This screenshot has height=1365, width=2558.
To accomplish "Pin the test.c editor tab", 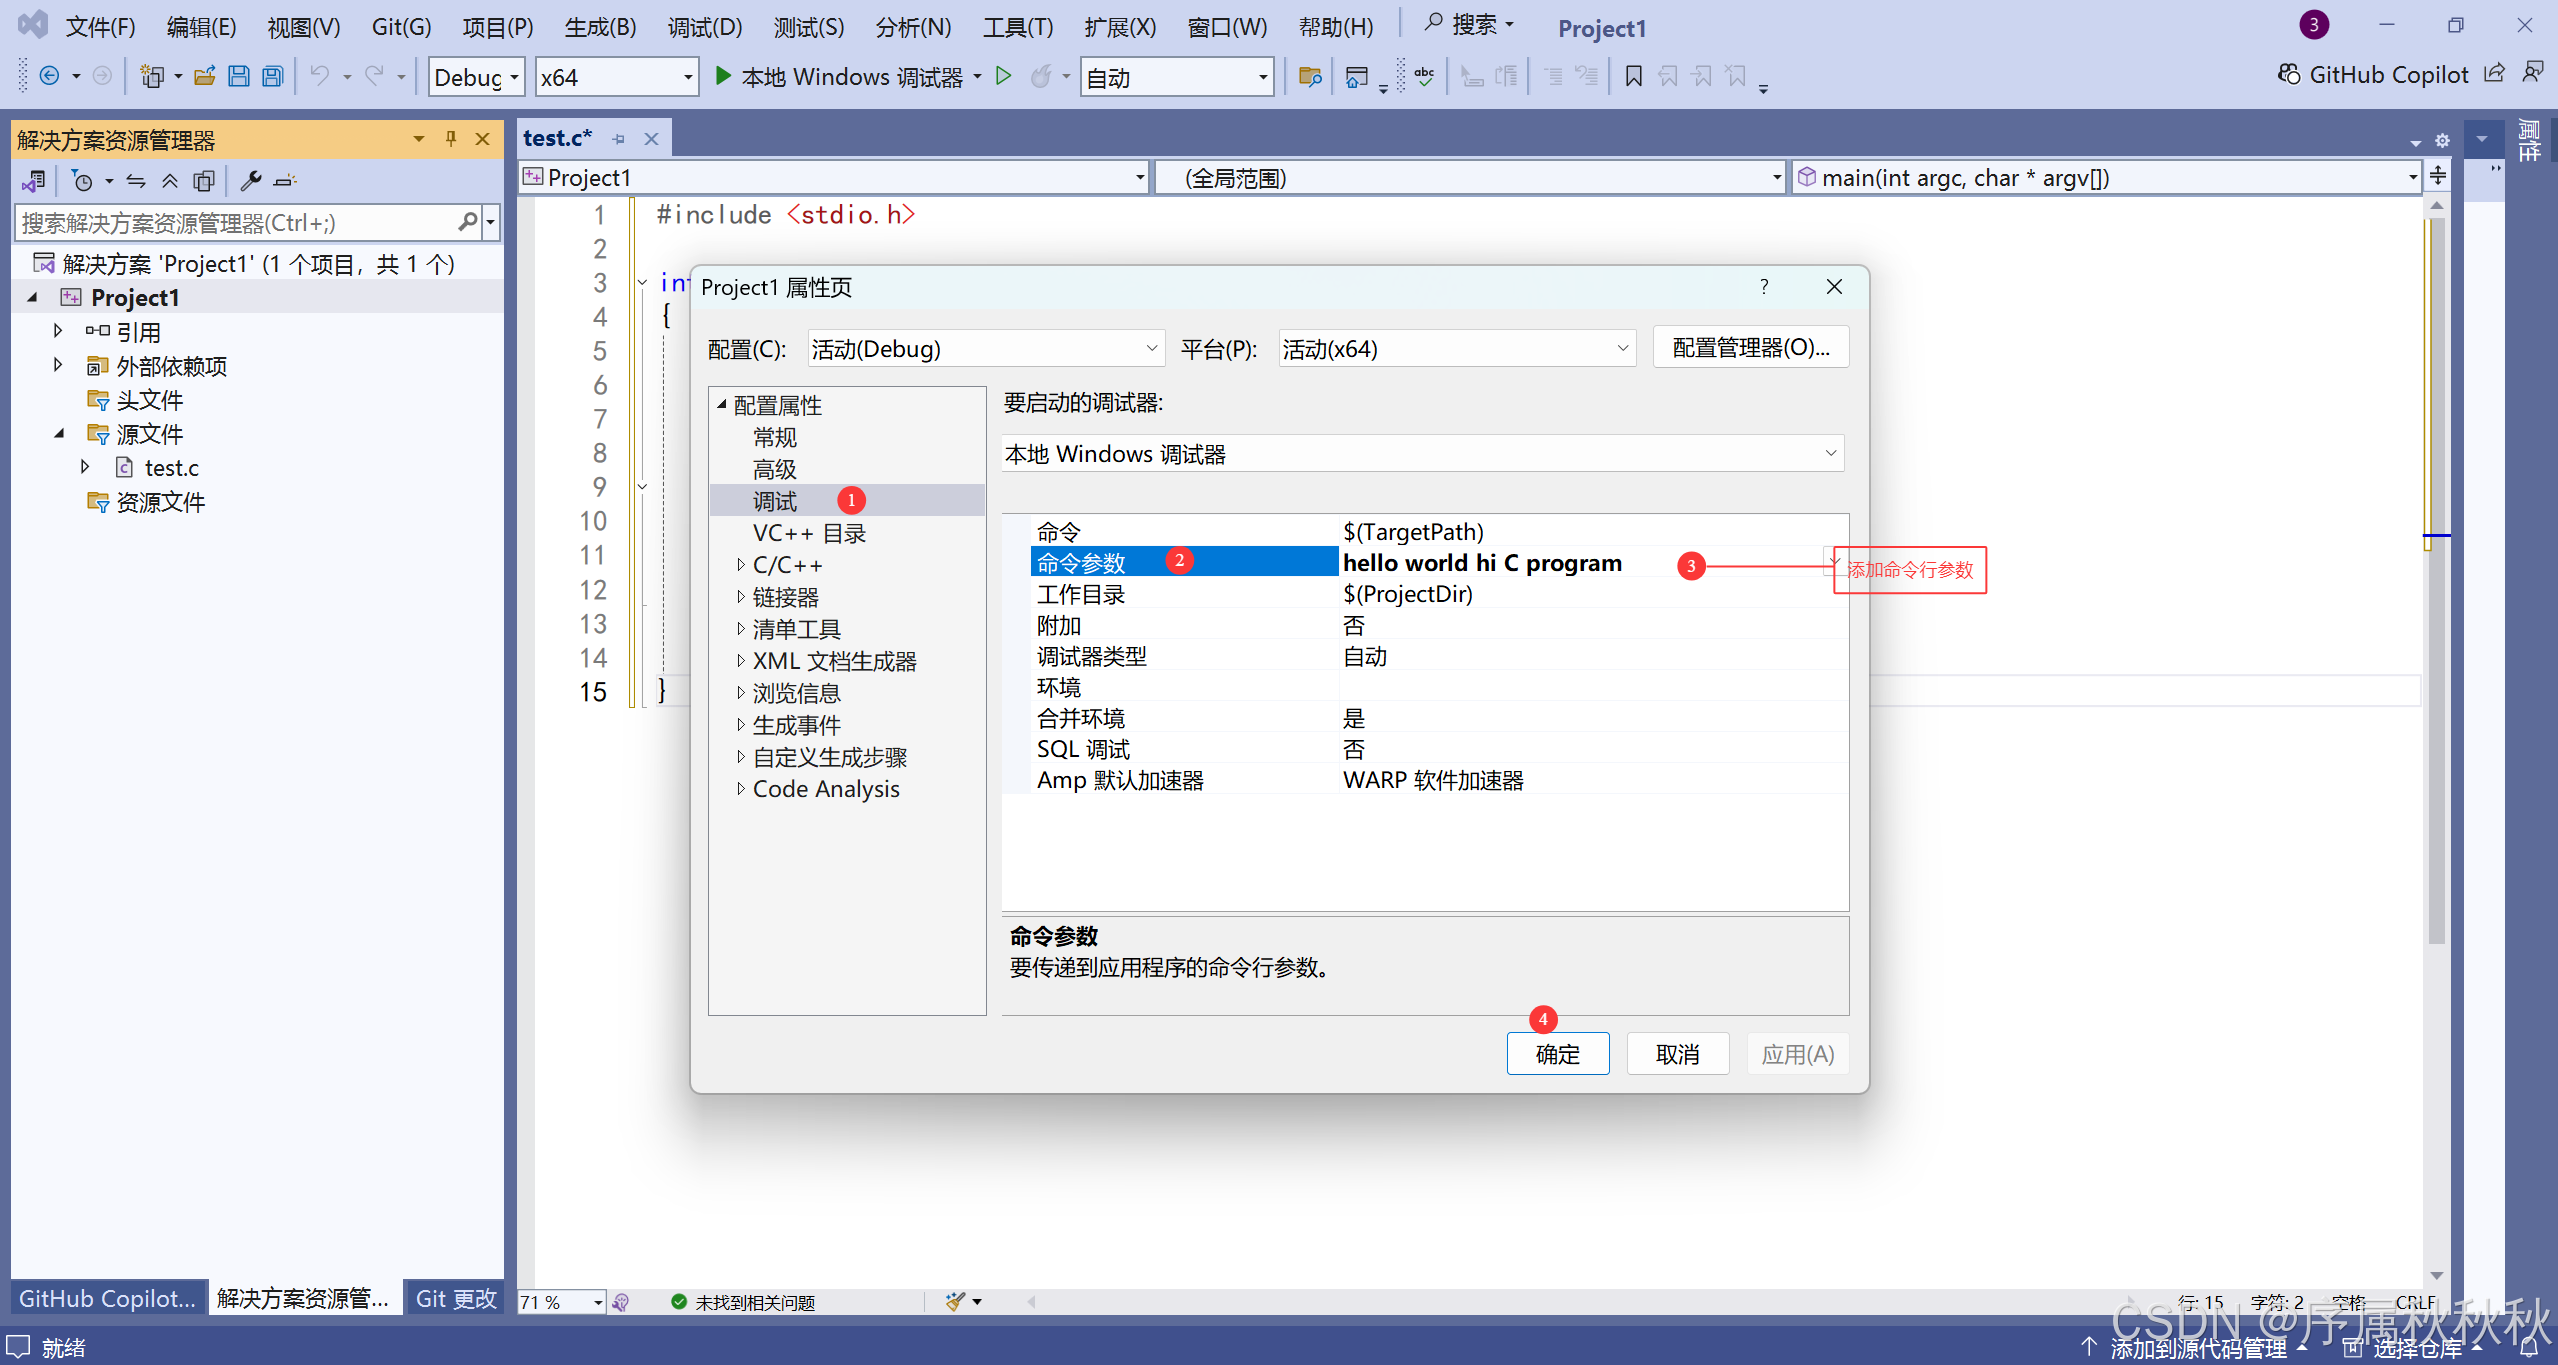I will [x=619, y=139].
